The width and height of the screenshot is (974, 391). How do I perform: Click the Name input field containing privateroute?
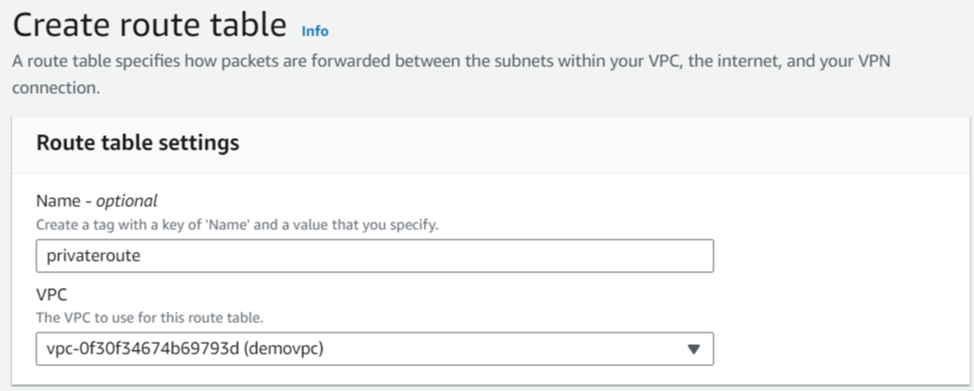tap(375, 256)
